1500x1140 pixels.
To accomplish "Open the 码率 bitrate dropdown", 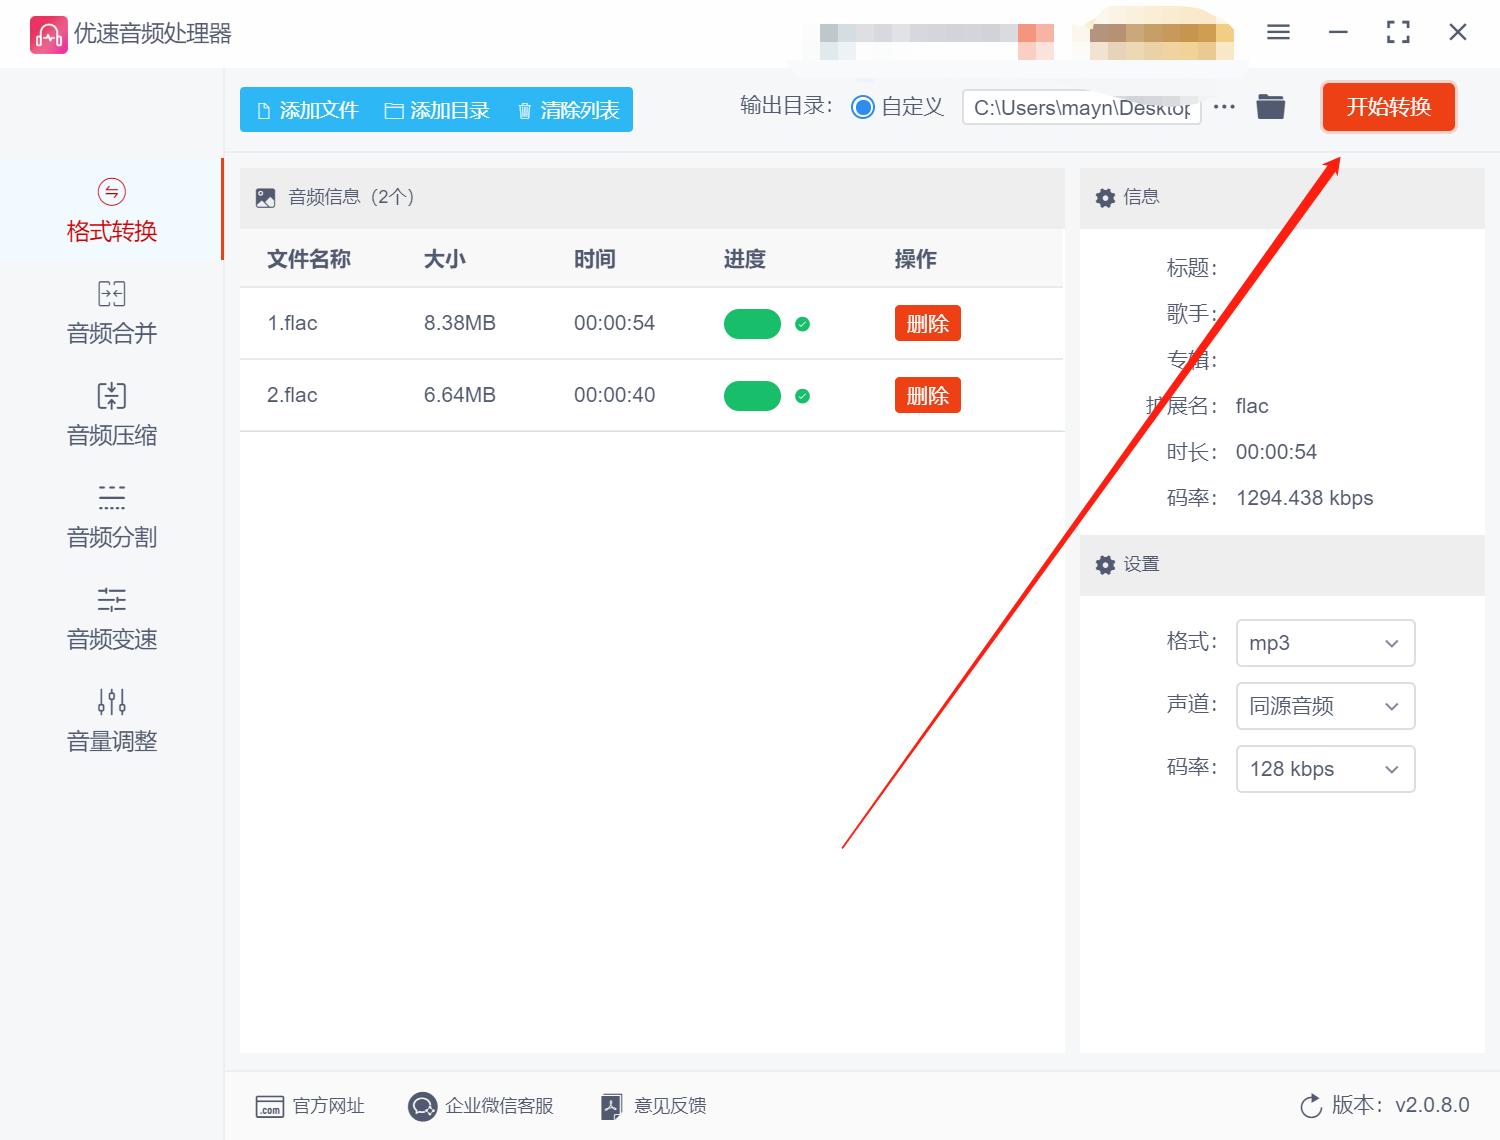I will 1325,769.
